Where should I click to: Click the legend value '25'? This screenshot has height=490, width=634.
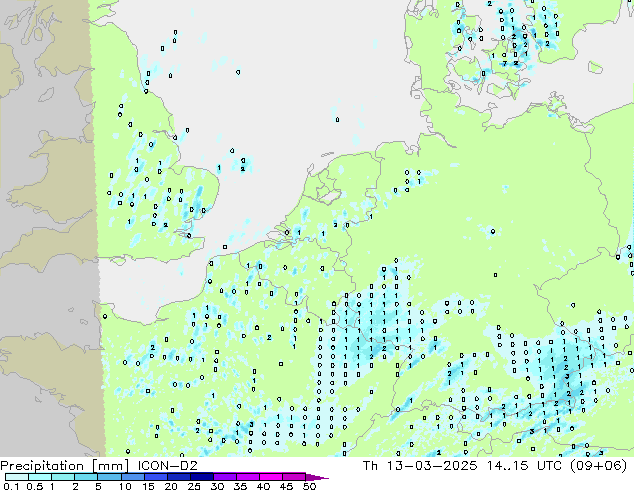pos(194,486)
